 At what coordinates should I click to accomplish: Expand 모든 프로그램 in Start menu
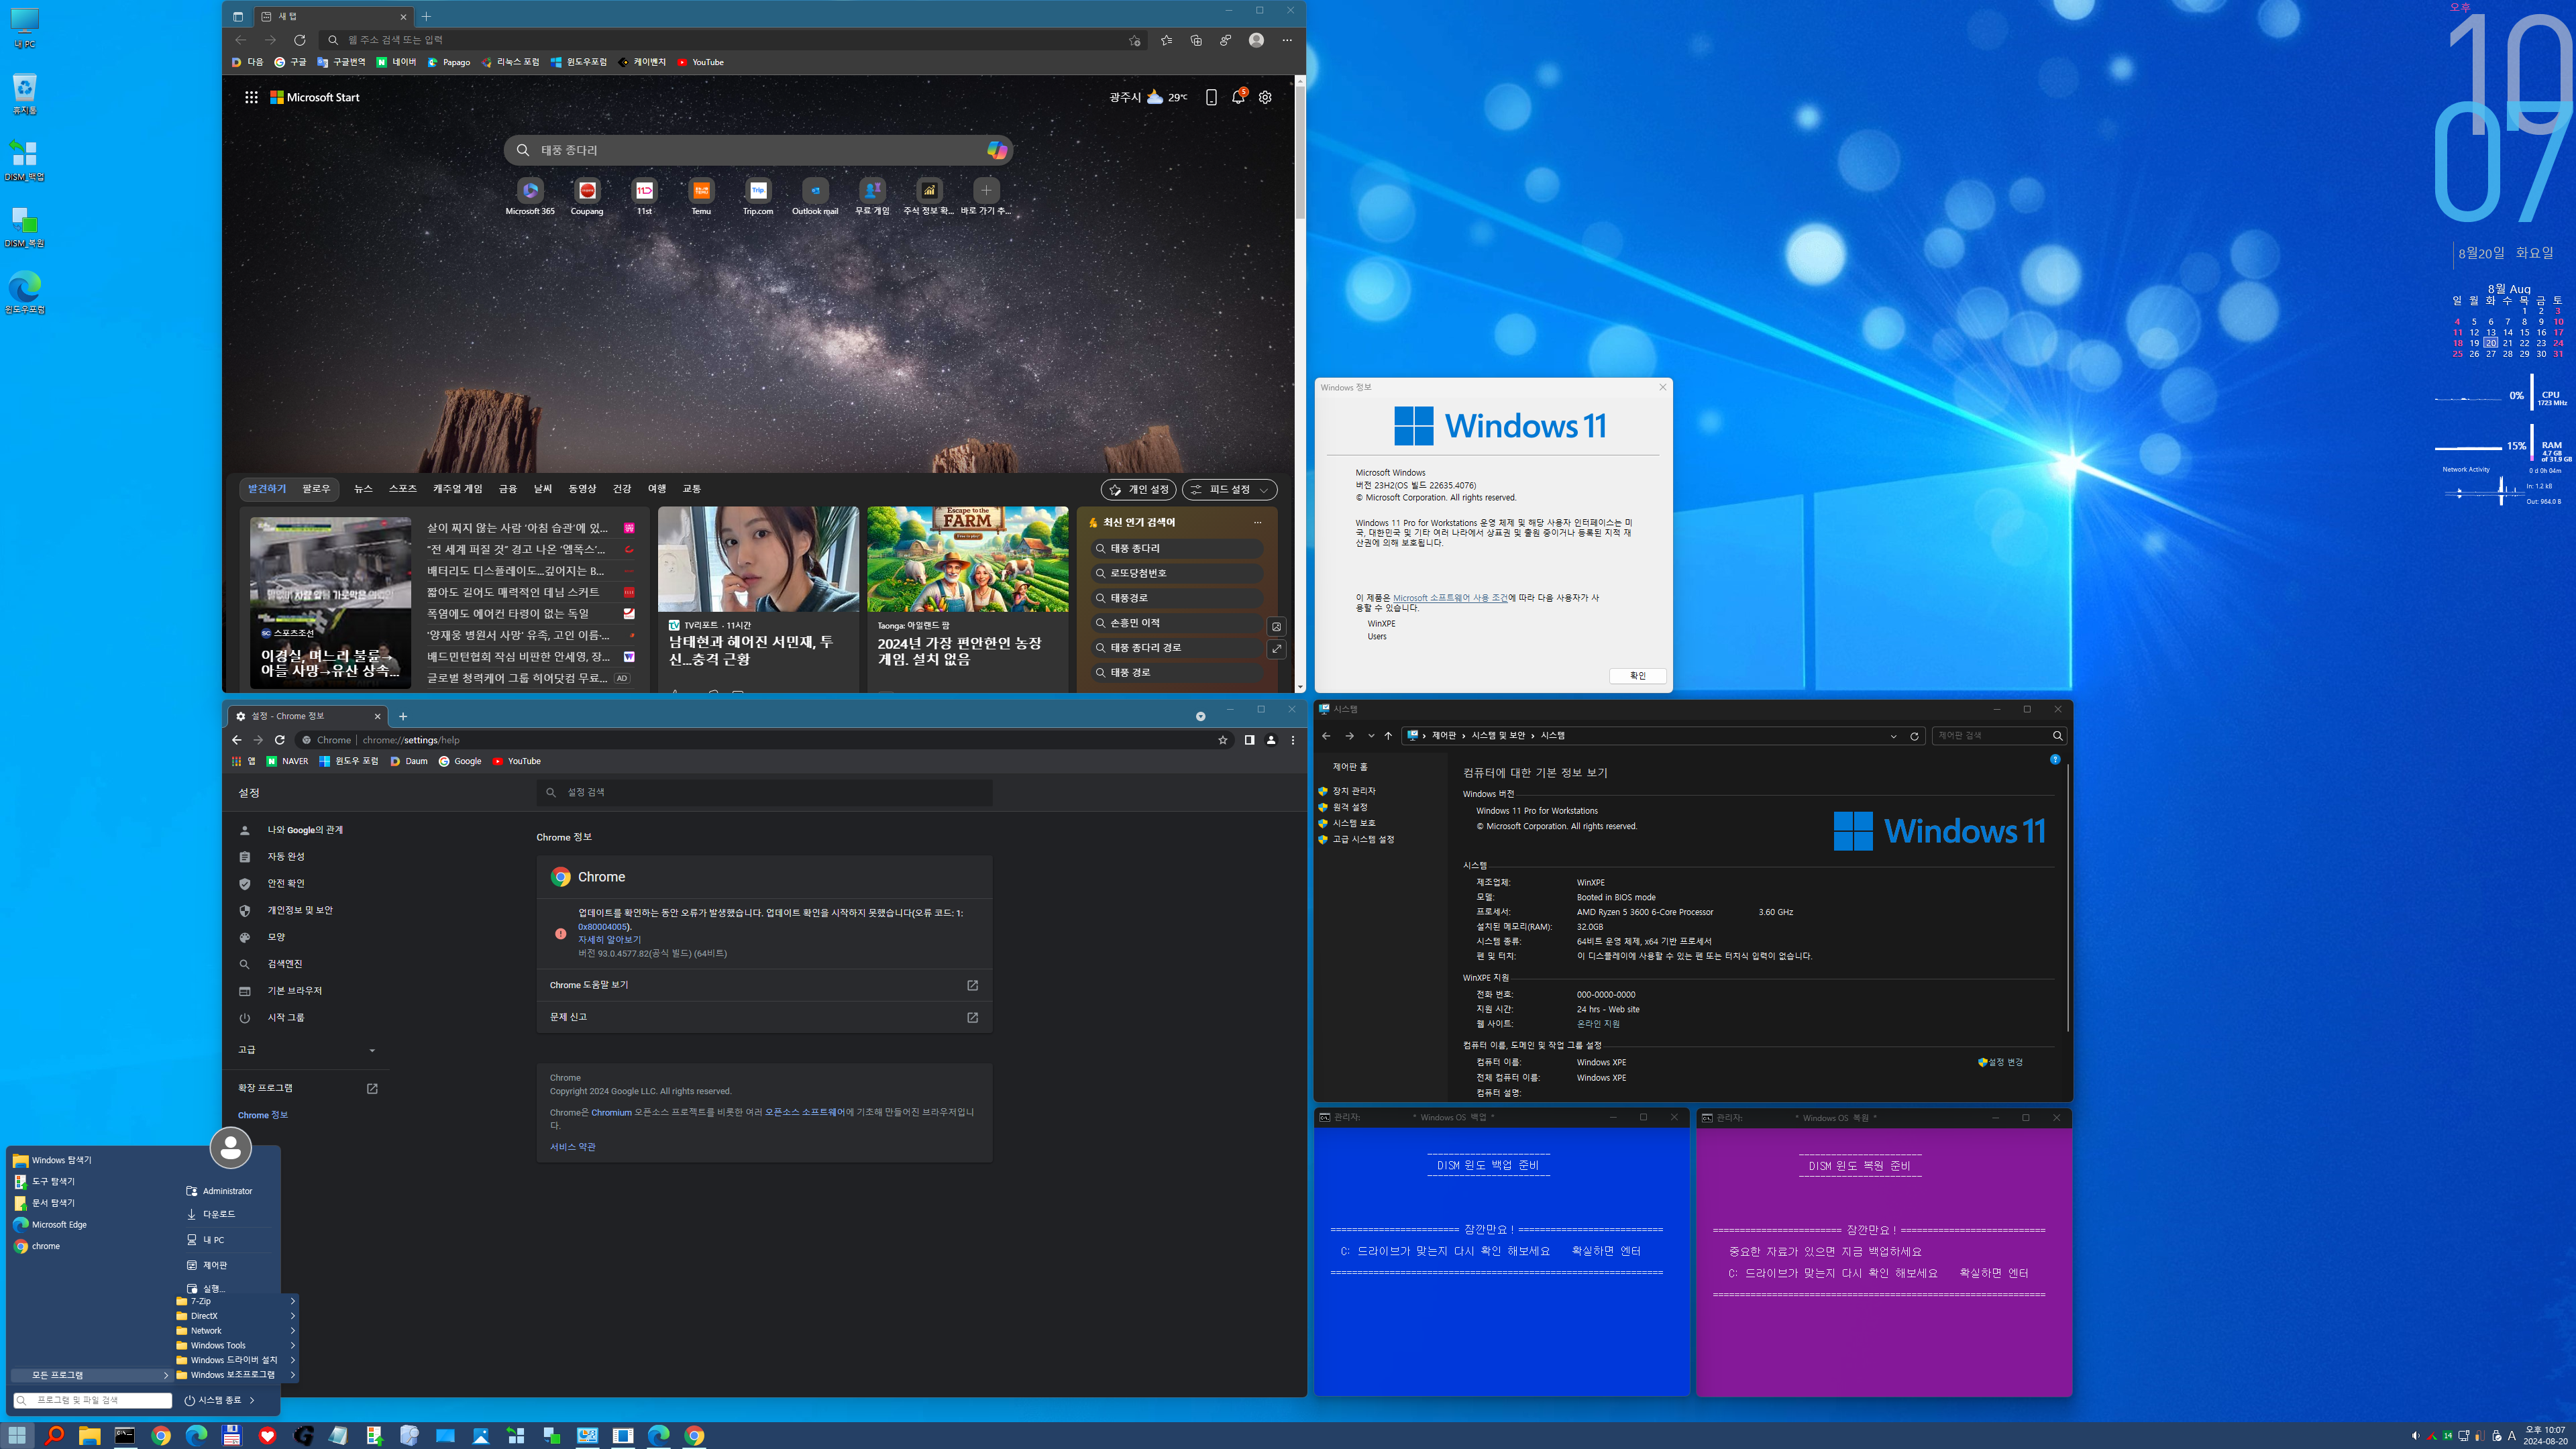pos(92,1375)
